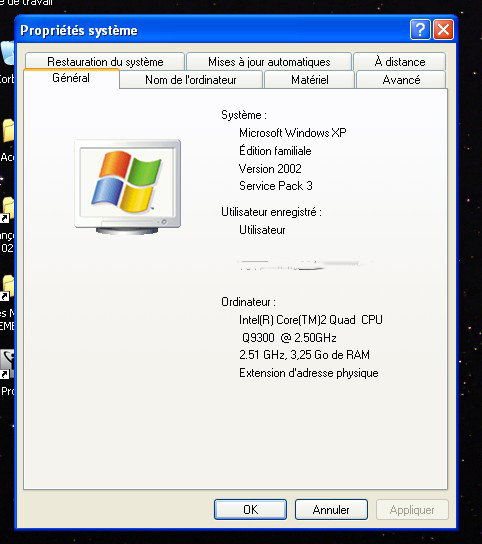
Task: Click the 'Édition familiale' text
Action: pos(275,151)
